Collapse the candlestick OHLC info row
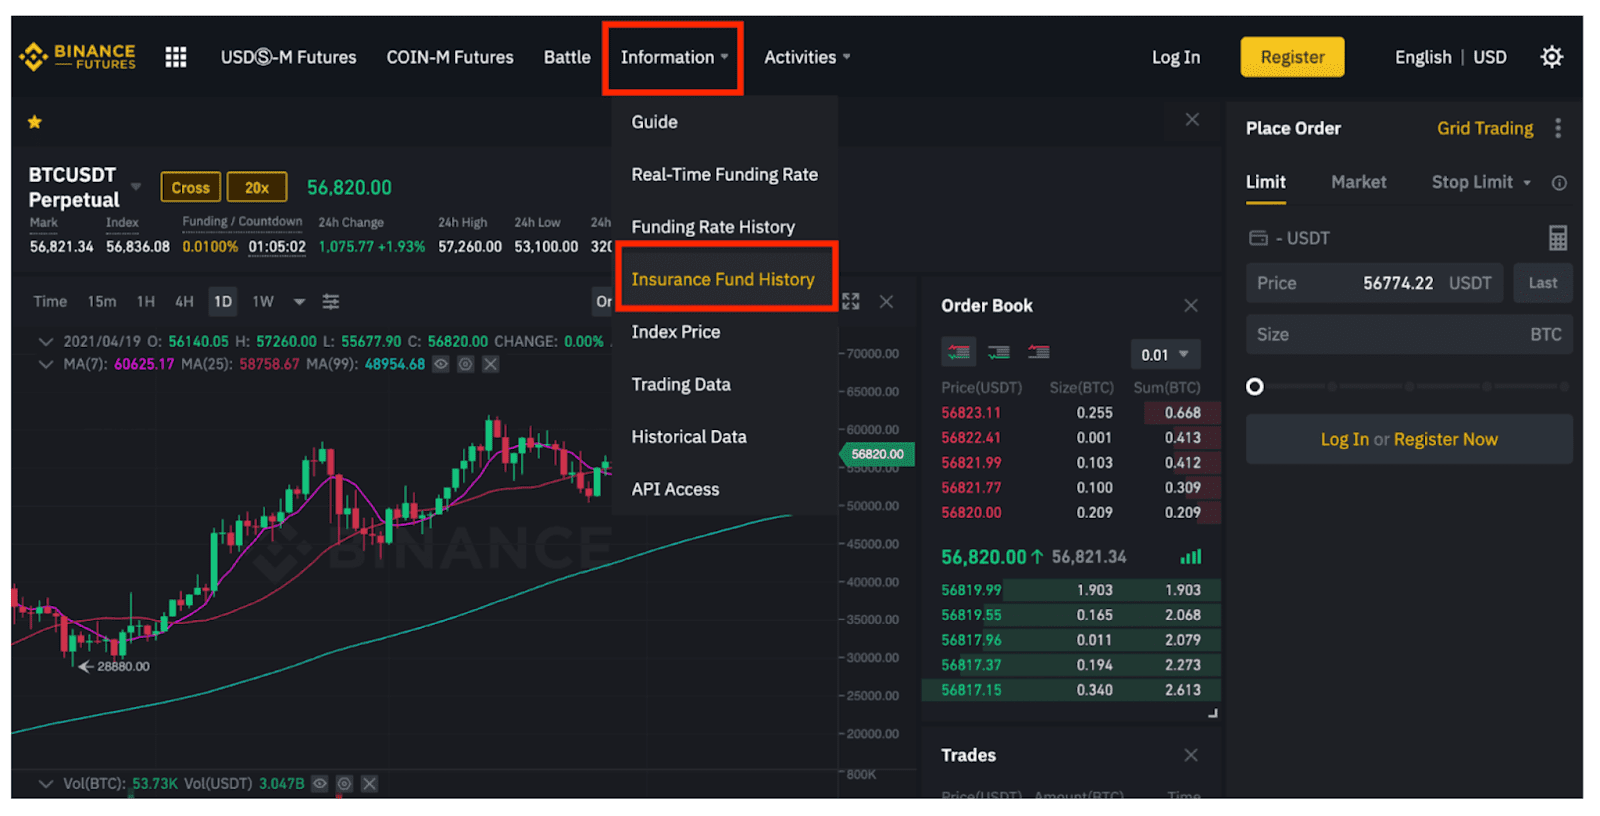 click(x=45, y=341)
